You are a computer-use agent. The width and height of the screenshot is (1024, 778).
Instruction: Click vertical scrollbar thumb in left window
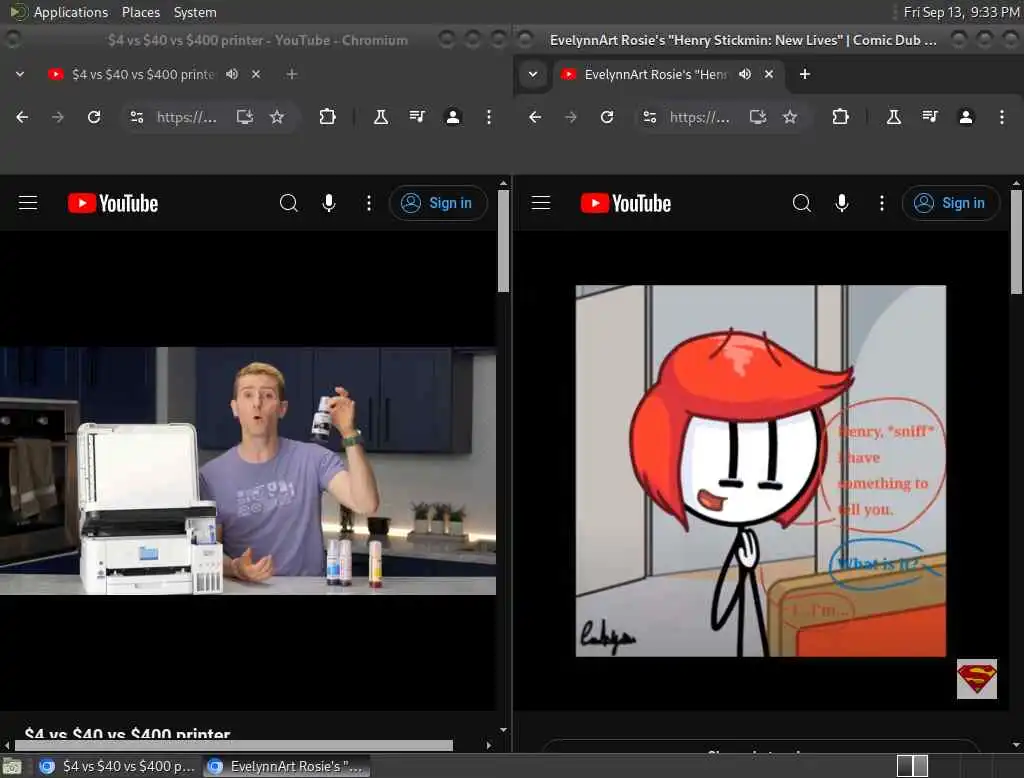click(504, 242)
